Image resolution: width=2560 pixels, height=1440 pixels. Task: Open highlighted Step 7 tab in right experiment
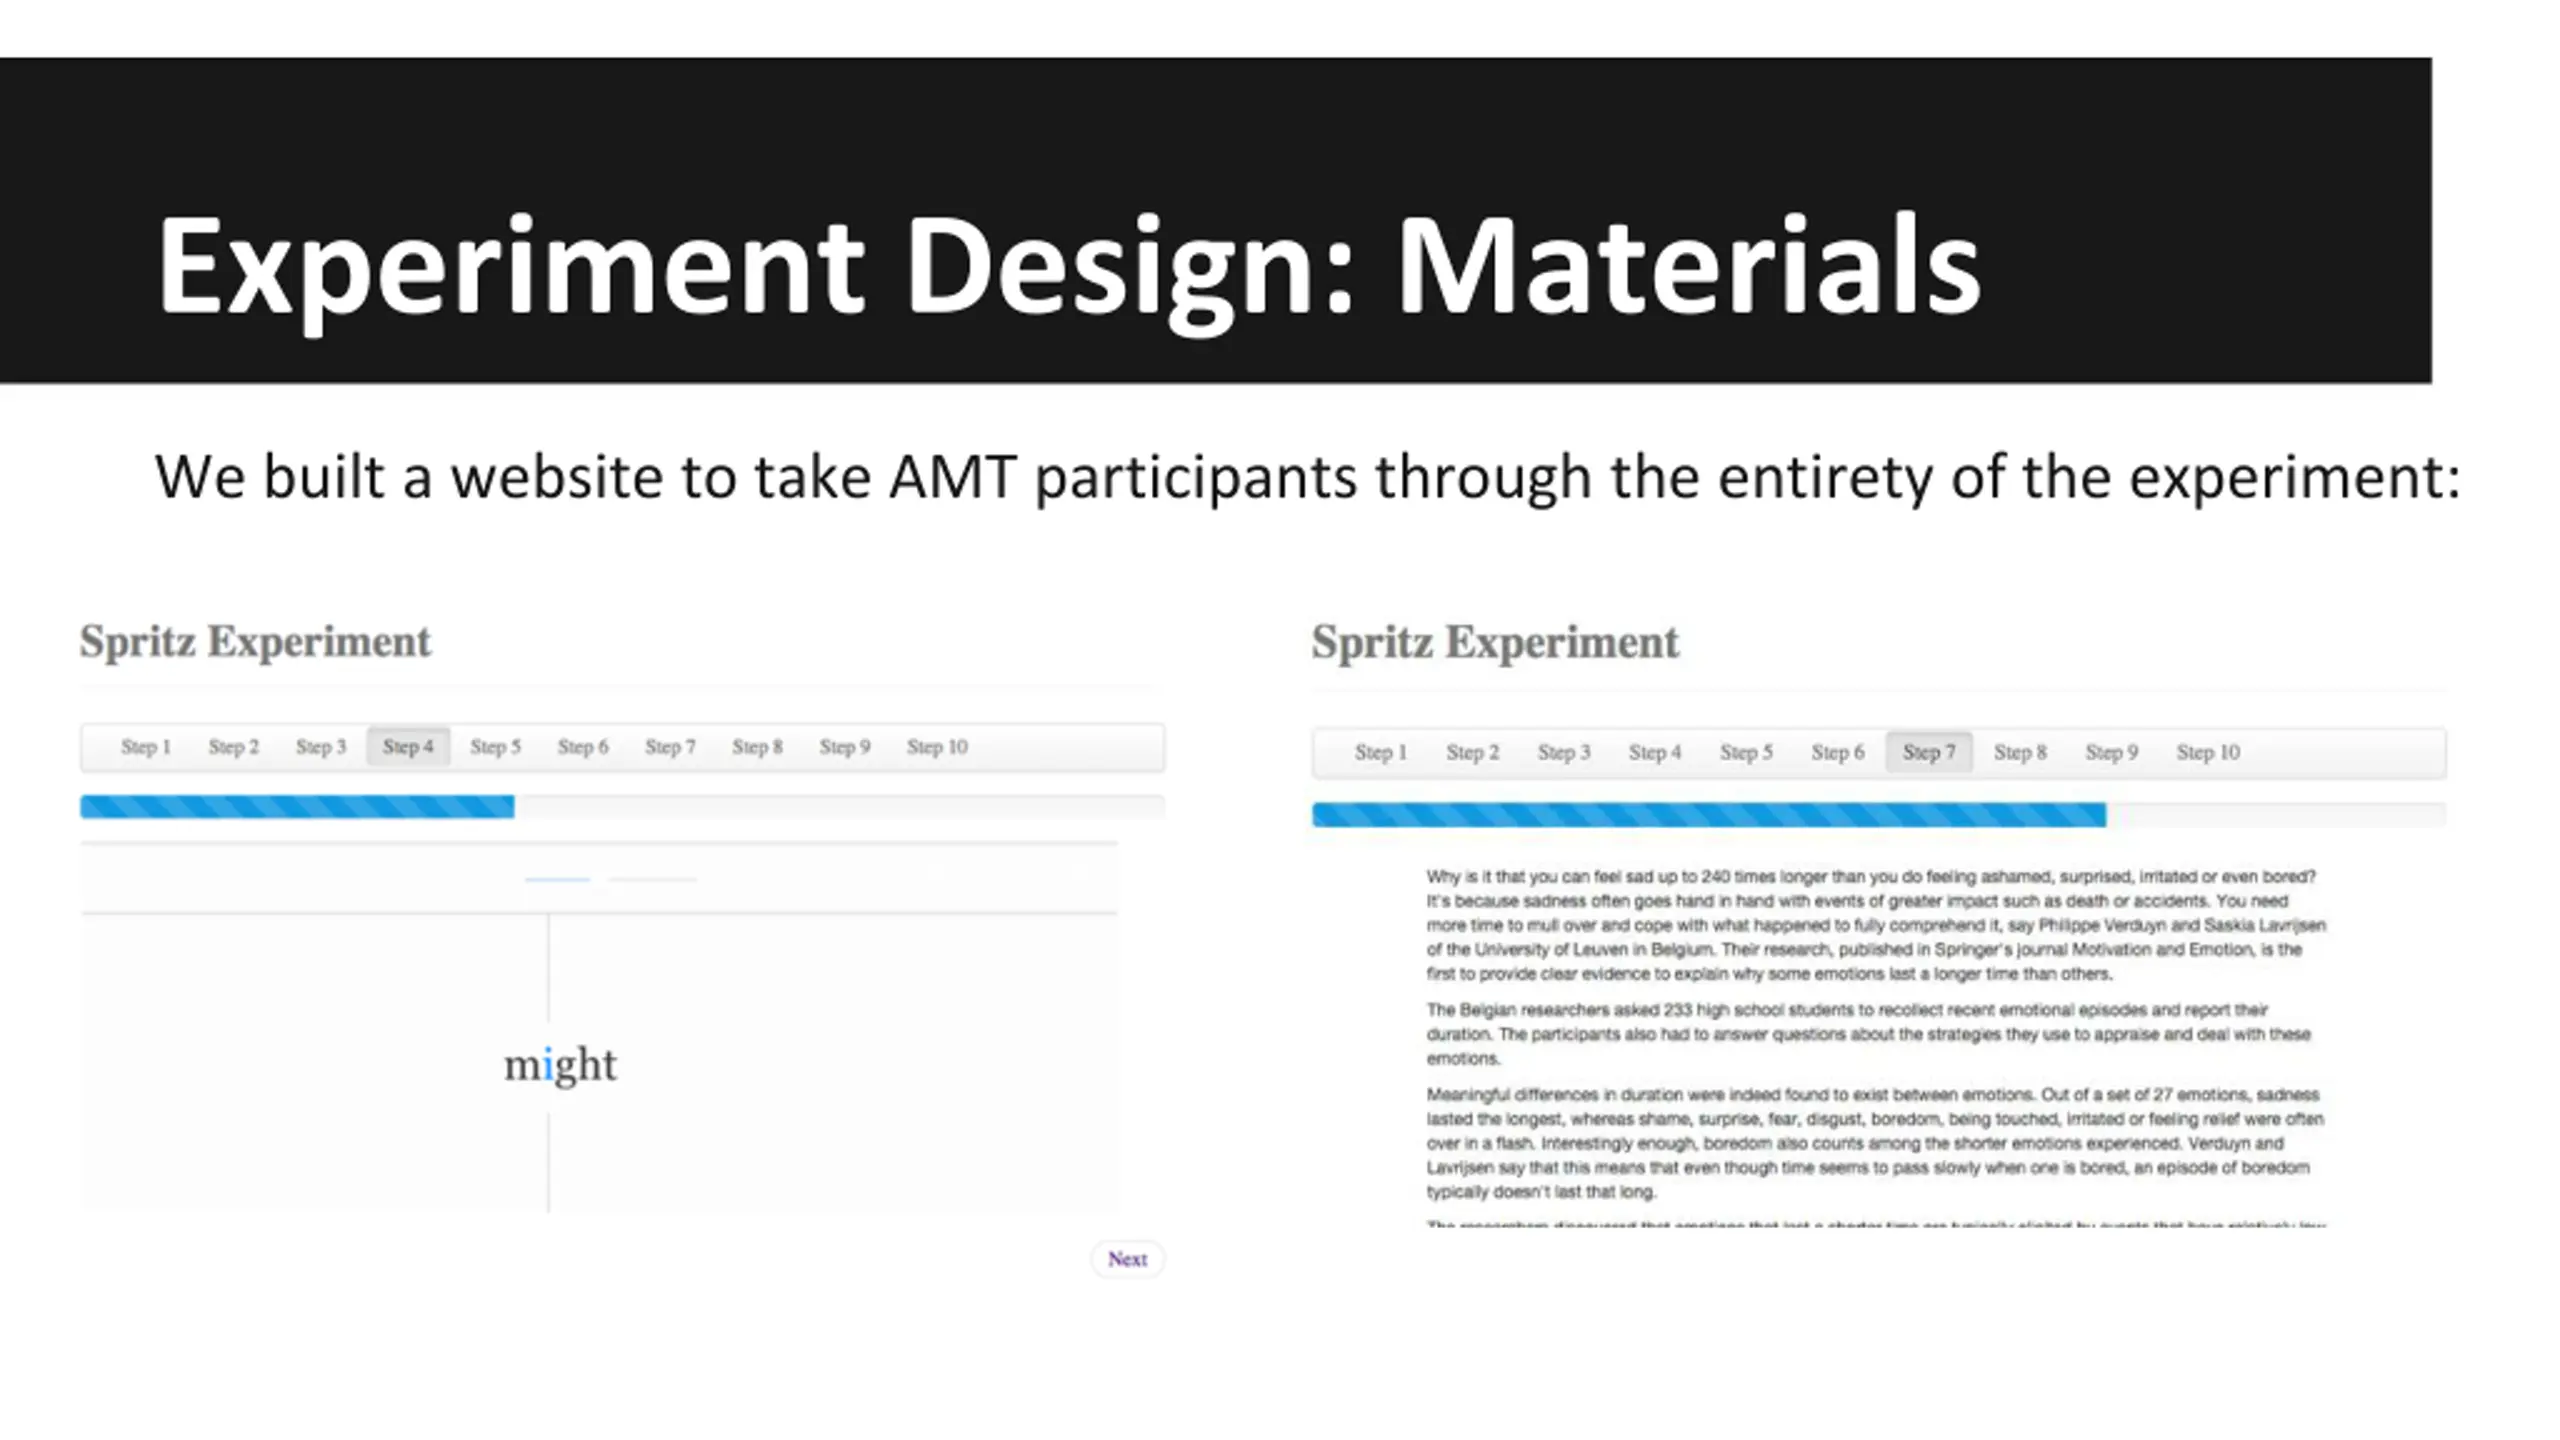click(1929, 752)
